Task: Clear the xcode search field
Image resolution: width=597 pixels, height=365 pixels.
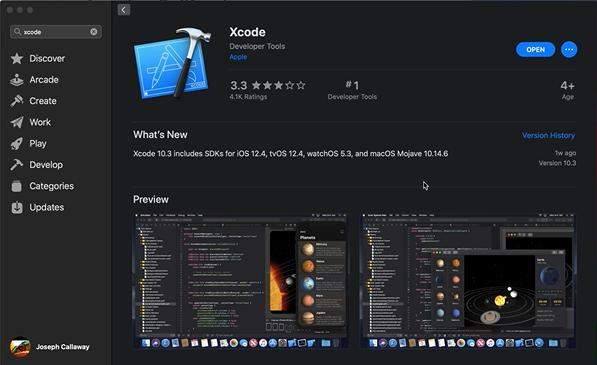Action: (x=94, y=32)
